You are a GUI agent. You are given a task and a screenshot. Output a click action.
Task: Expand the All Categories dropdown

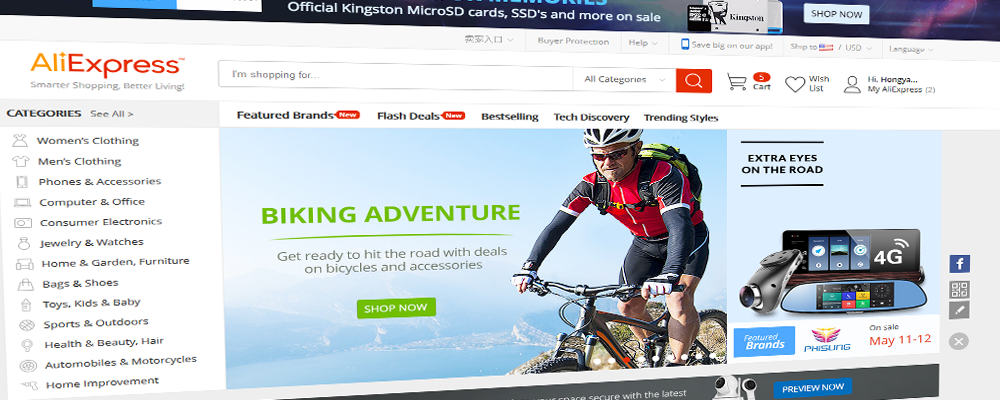(624, 80)
